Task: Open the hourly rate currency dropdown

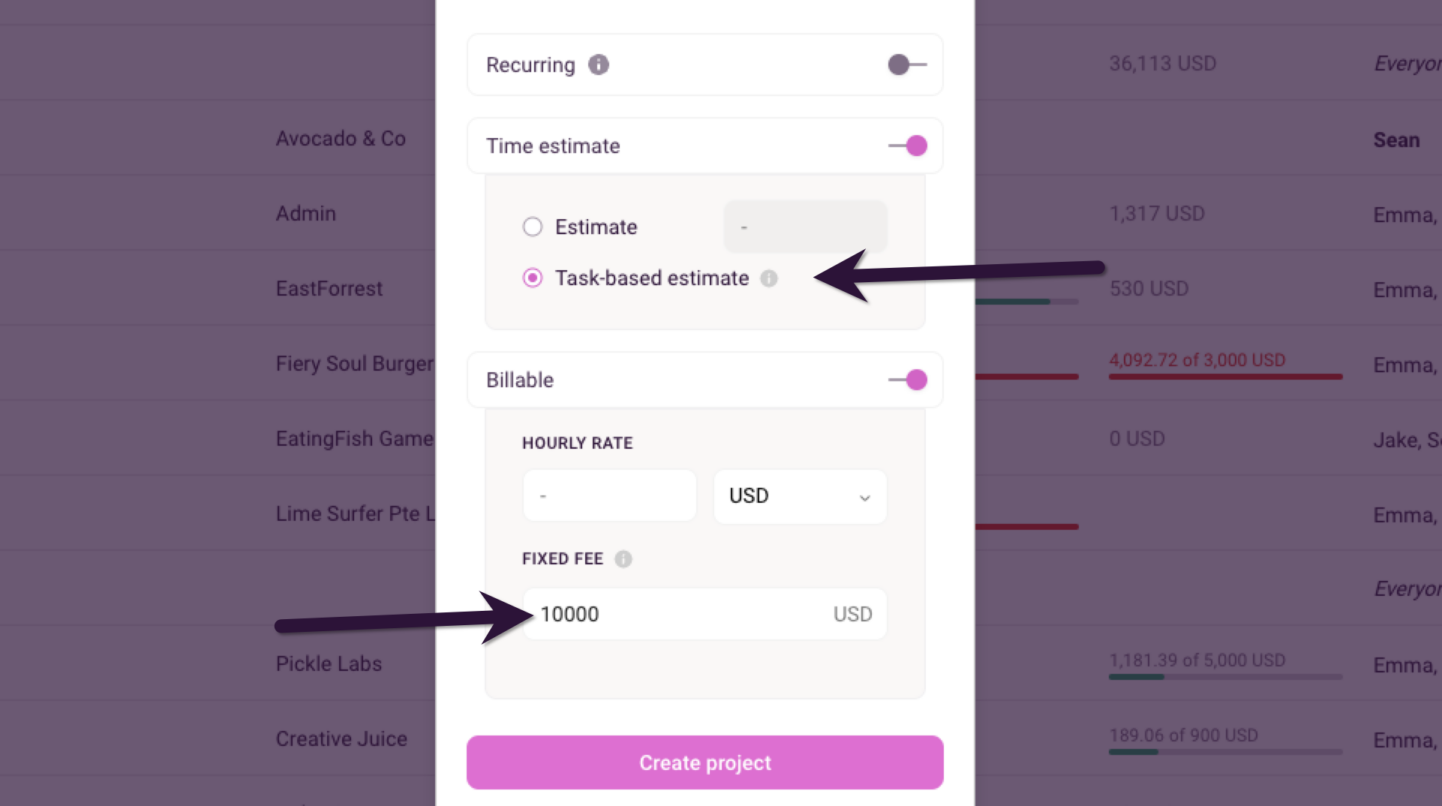Action: [800, 496]
